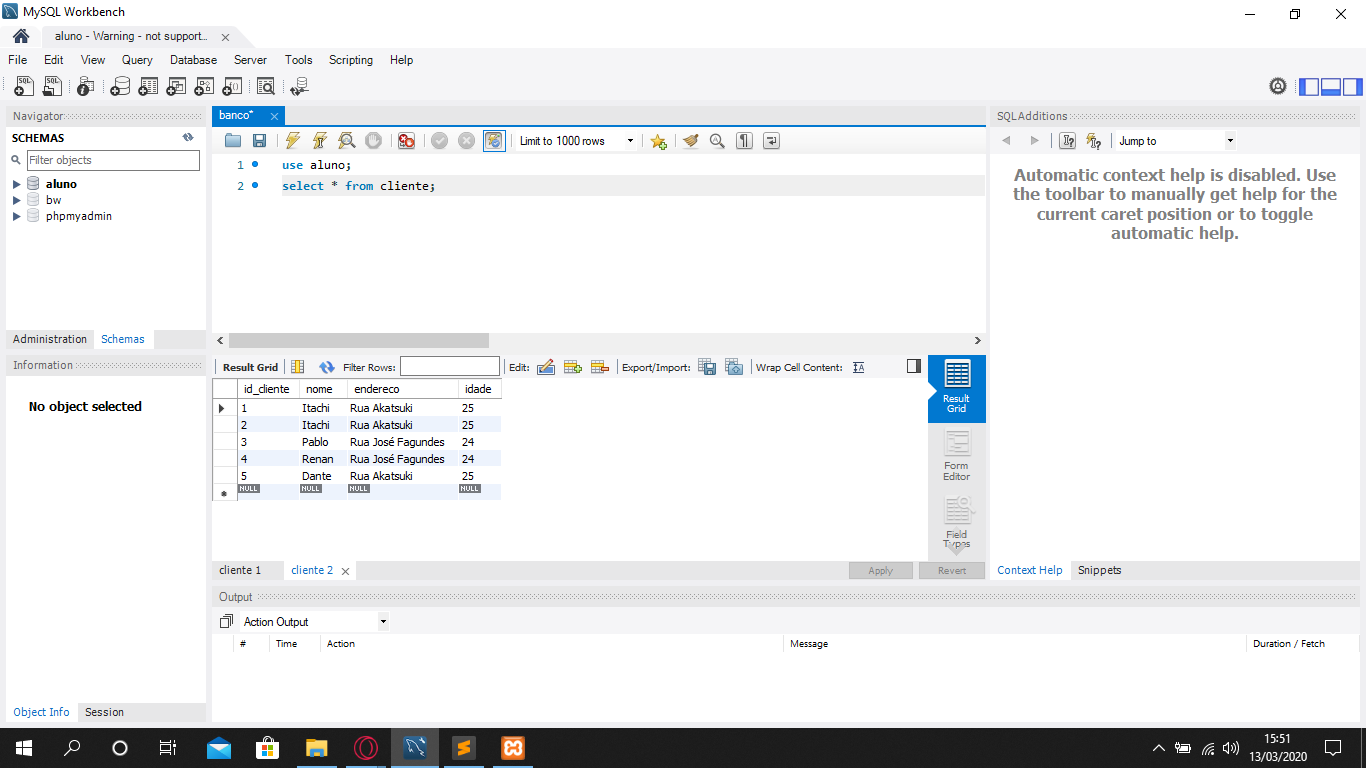Open the Scripting menu
This screenshot has width=1366, height=768.
(351, 60)
